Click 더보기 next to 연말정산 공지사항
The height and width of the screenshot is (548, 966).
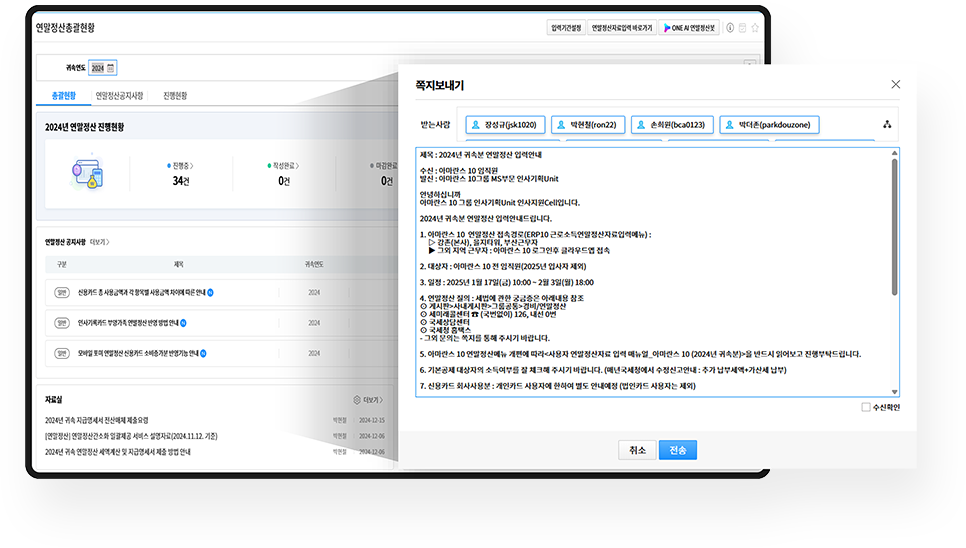[99, 242]
